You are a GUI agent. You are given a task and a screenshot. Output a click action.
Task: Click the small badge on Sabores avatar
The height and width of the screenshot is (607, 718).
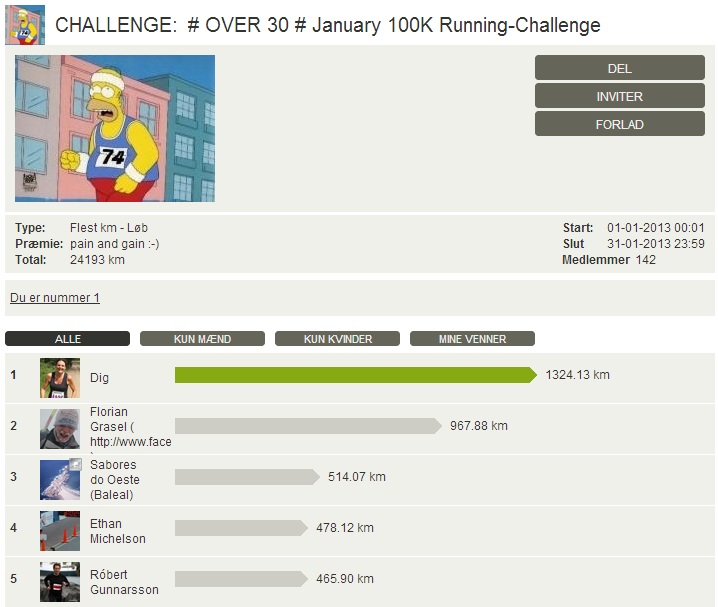pos(76,464)
